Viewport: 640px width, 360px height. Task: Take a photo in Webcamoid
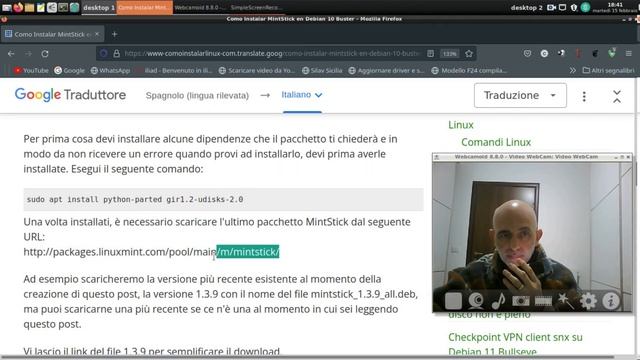pos(521,301)
